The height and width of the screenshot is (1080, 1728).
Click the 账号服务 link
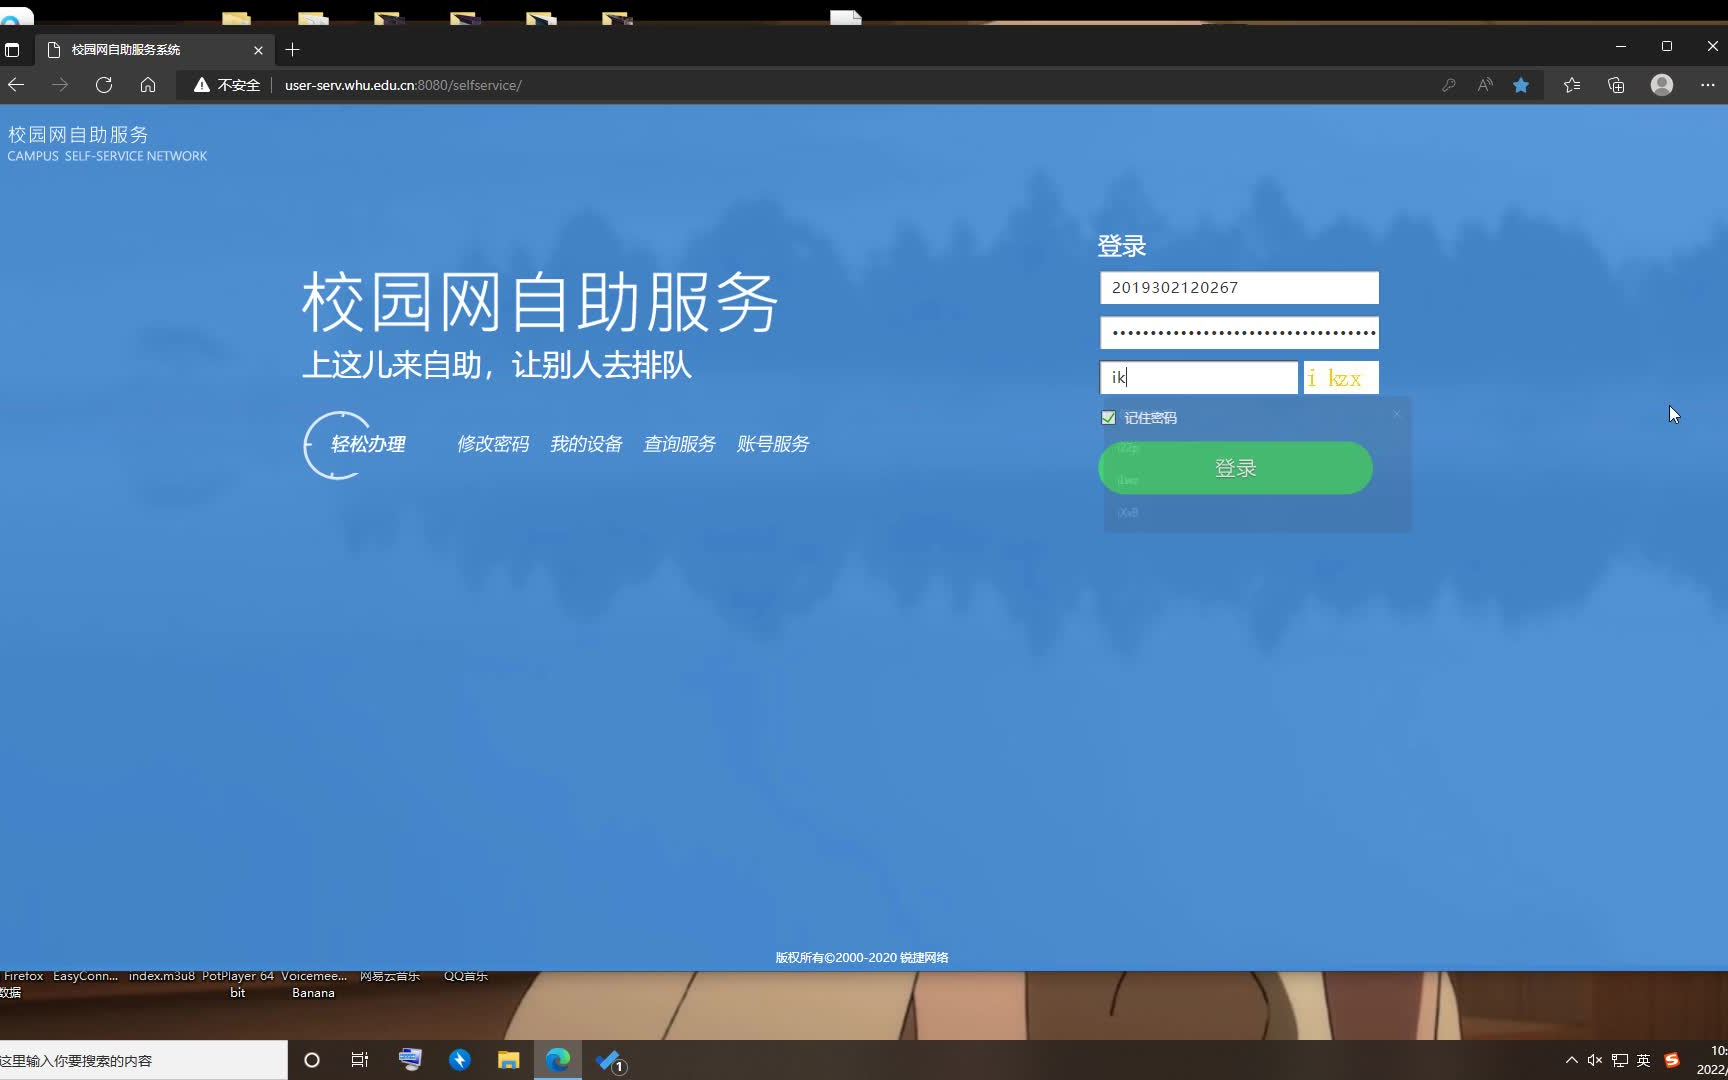[x=773, y=444]
